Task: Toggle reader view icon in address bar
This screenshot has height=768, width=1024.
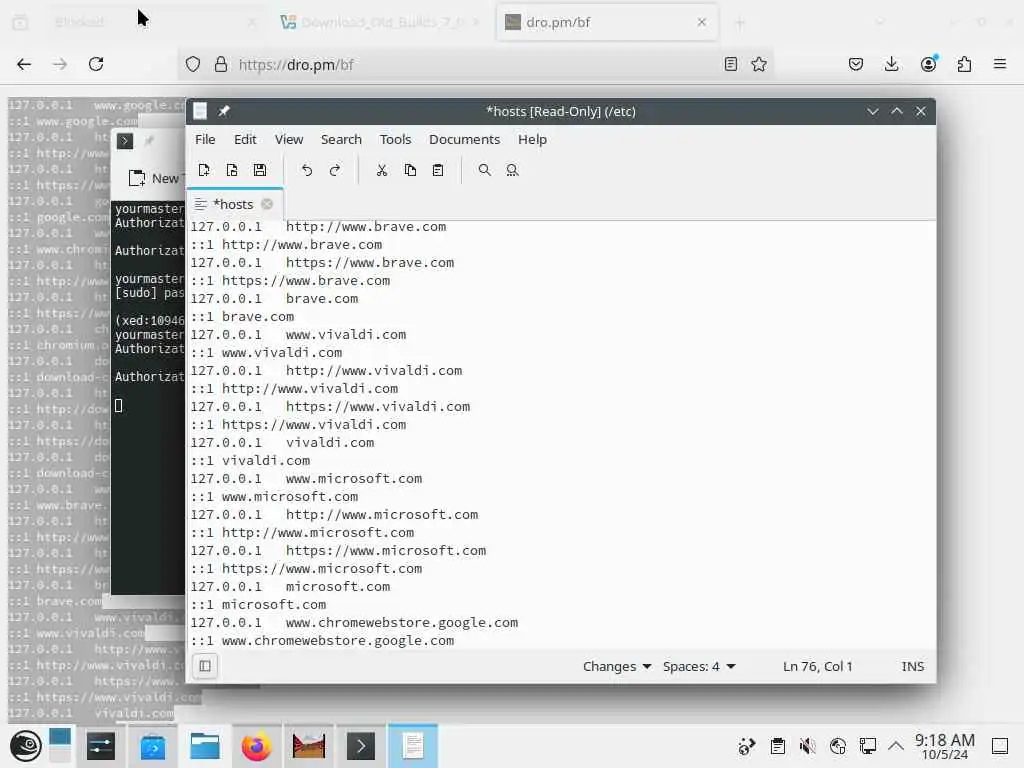Action: click(731, 64)
